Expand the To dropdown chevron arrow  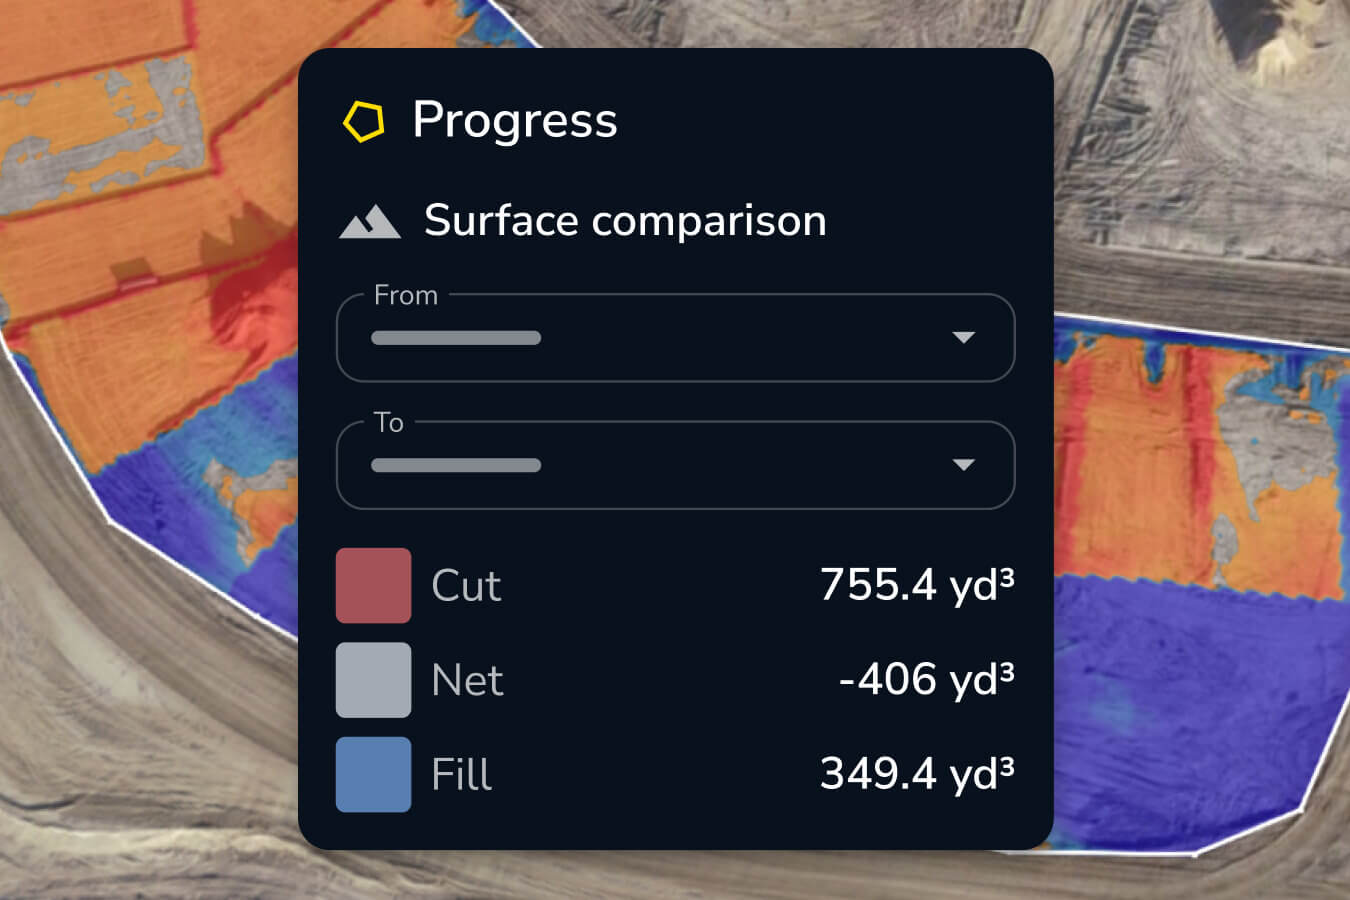pos(964,465)
